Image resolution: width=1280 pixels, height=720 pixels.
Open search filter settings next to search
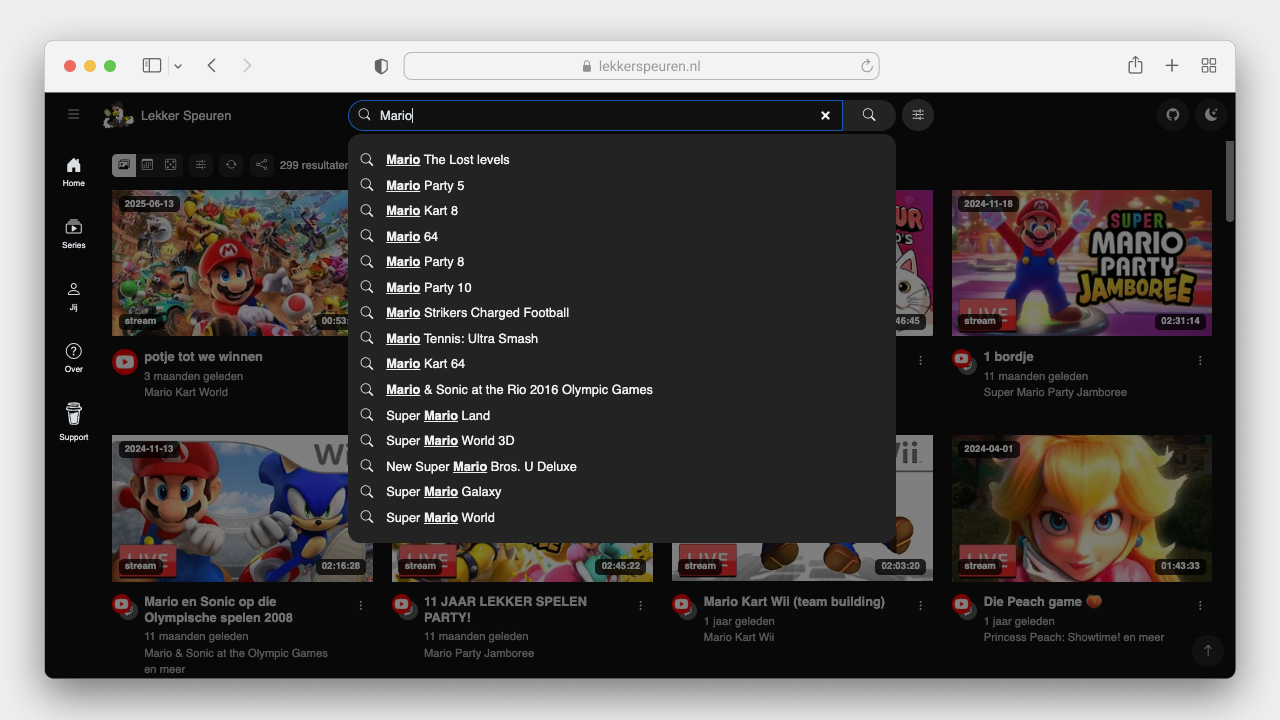[x=917, y=115]
